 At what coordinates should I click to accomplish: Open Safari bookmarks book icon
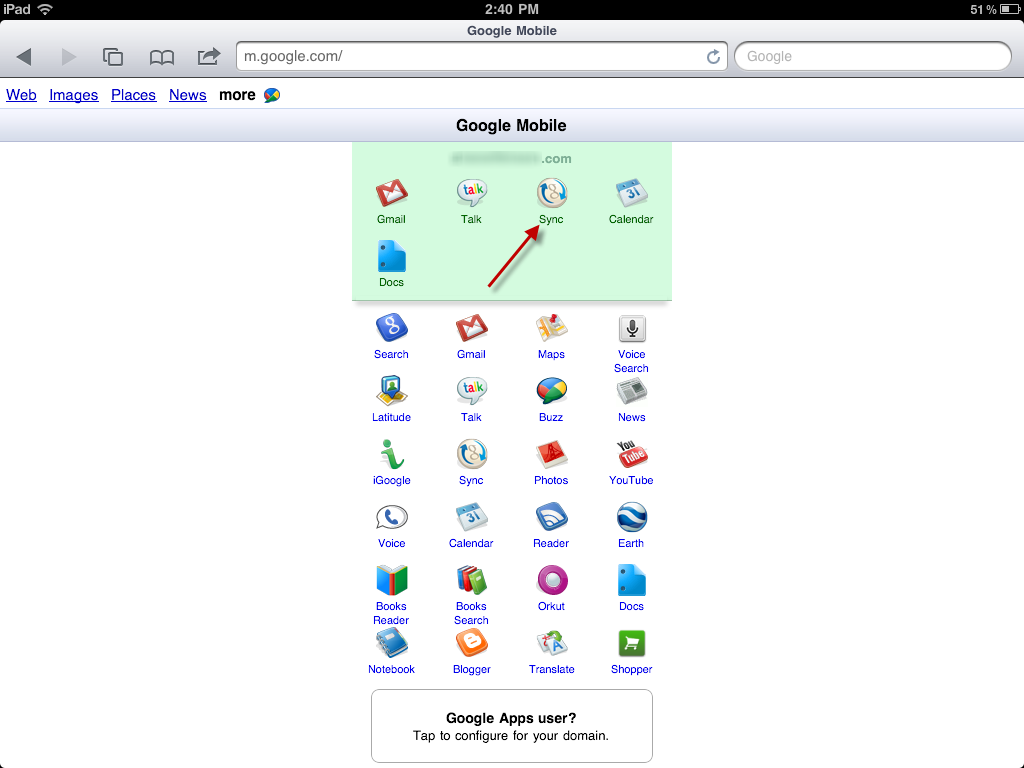[x=161, y=57]
